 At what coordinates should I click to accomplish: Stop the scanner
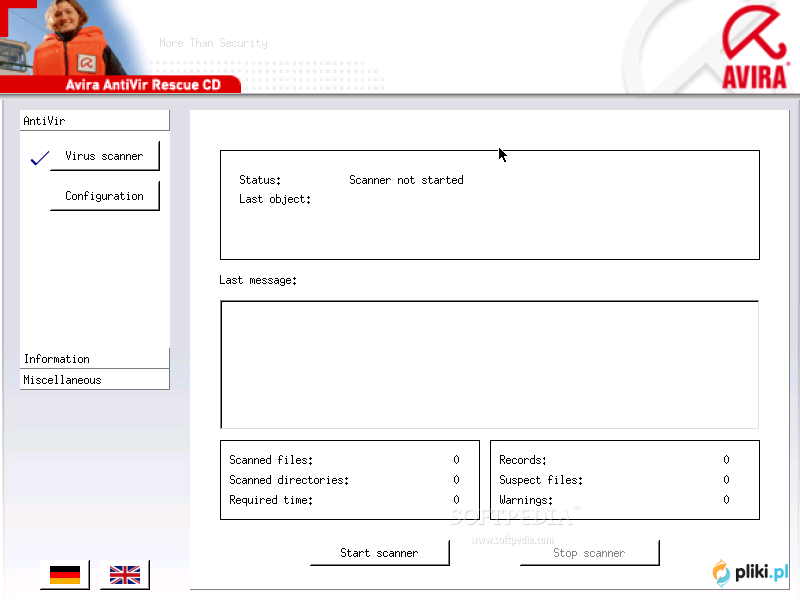(589, 553)
